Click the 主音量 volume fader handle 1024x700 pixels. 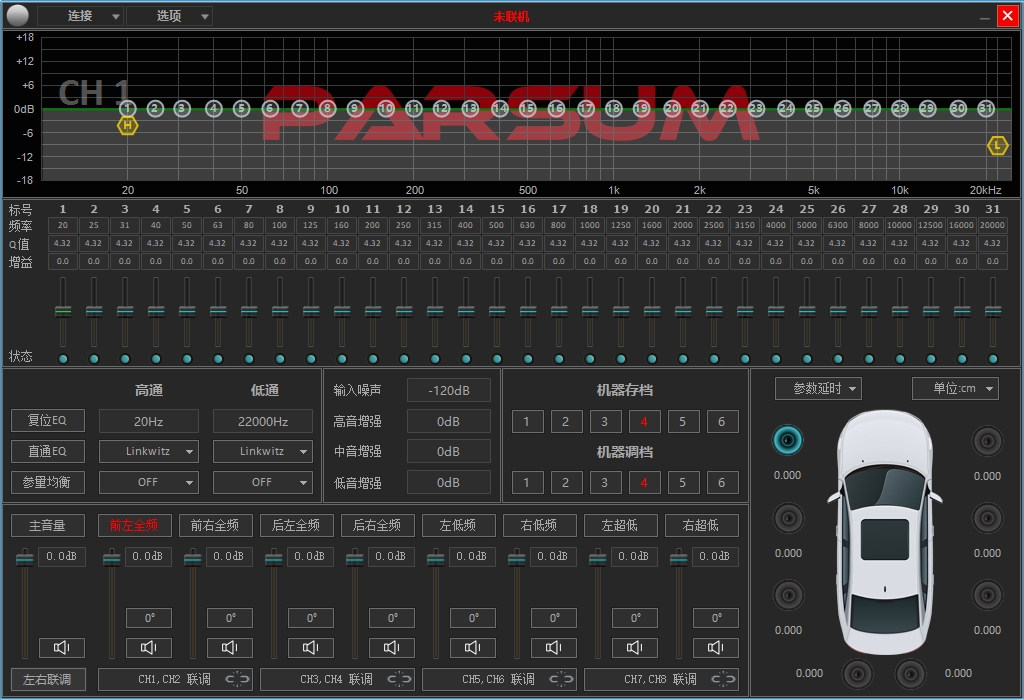click(25, 558)
